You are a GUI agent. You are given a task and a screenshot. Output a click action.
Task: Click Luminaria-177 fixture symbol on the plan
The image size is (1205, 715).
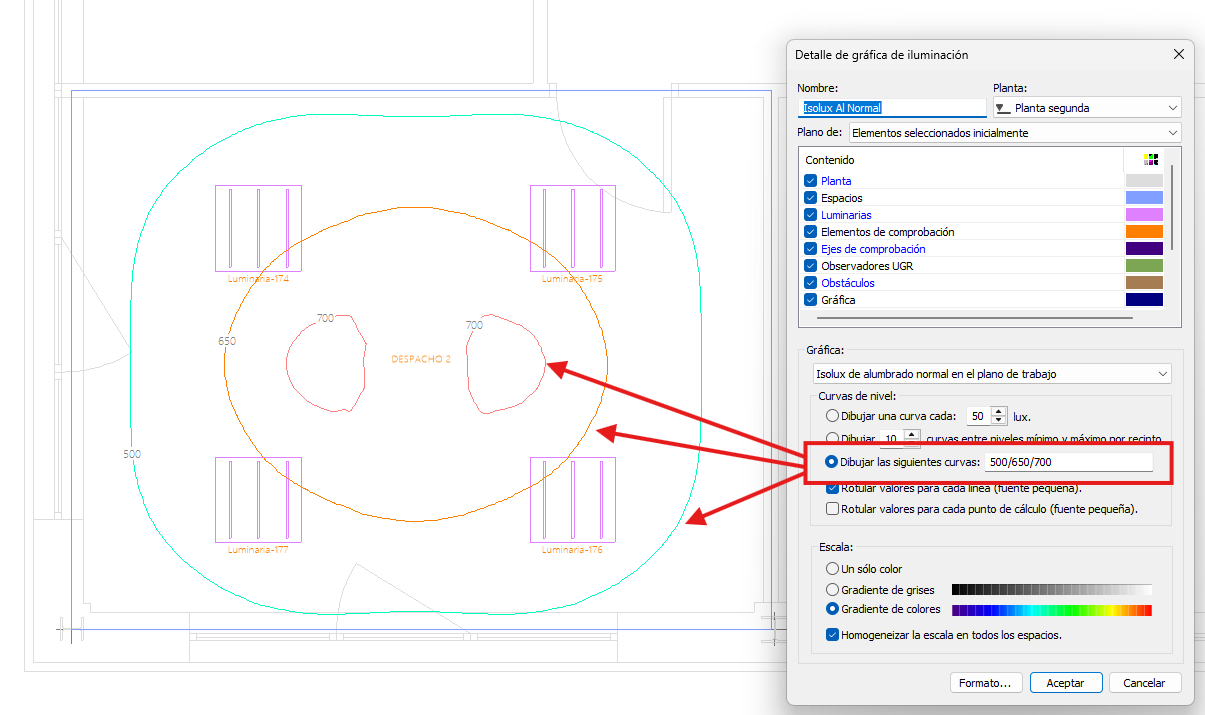pos(258,500)
